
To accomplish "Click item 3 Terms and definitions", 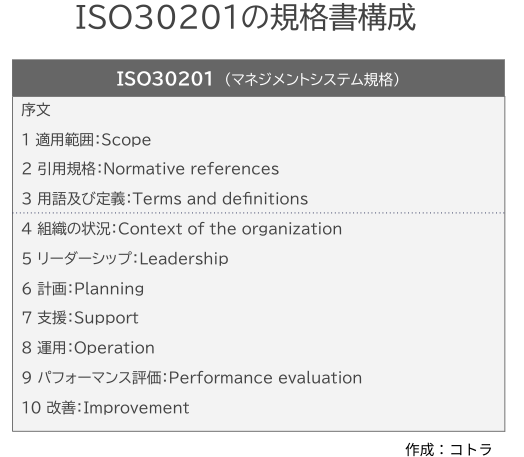I will 165,198.
